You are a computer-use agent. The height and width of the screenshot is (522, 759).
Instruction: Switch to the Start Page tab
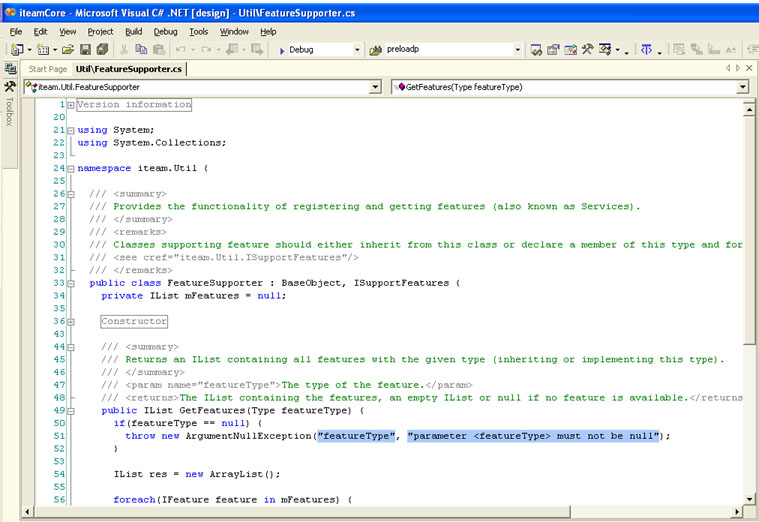47,69
